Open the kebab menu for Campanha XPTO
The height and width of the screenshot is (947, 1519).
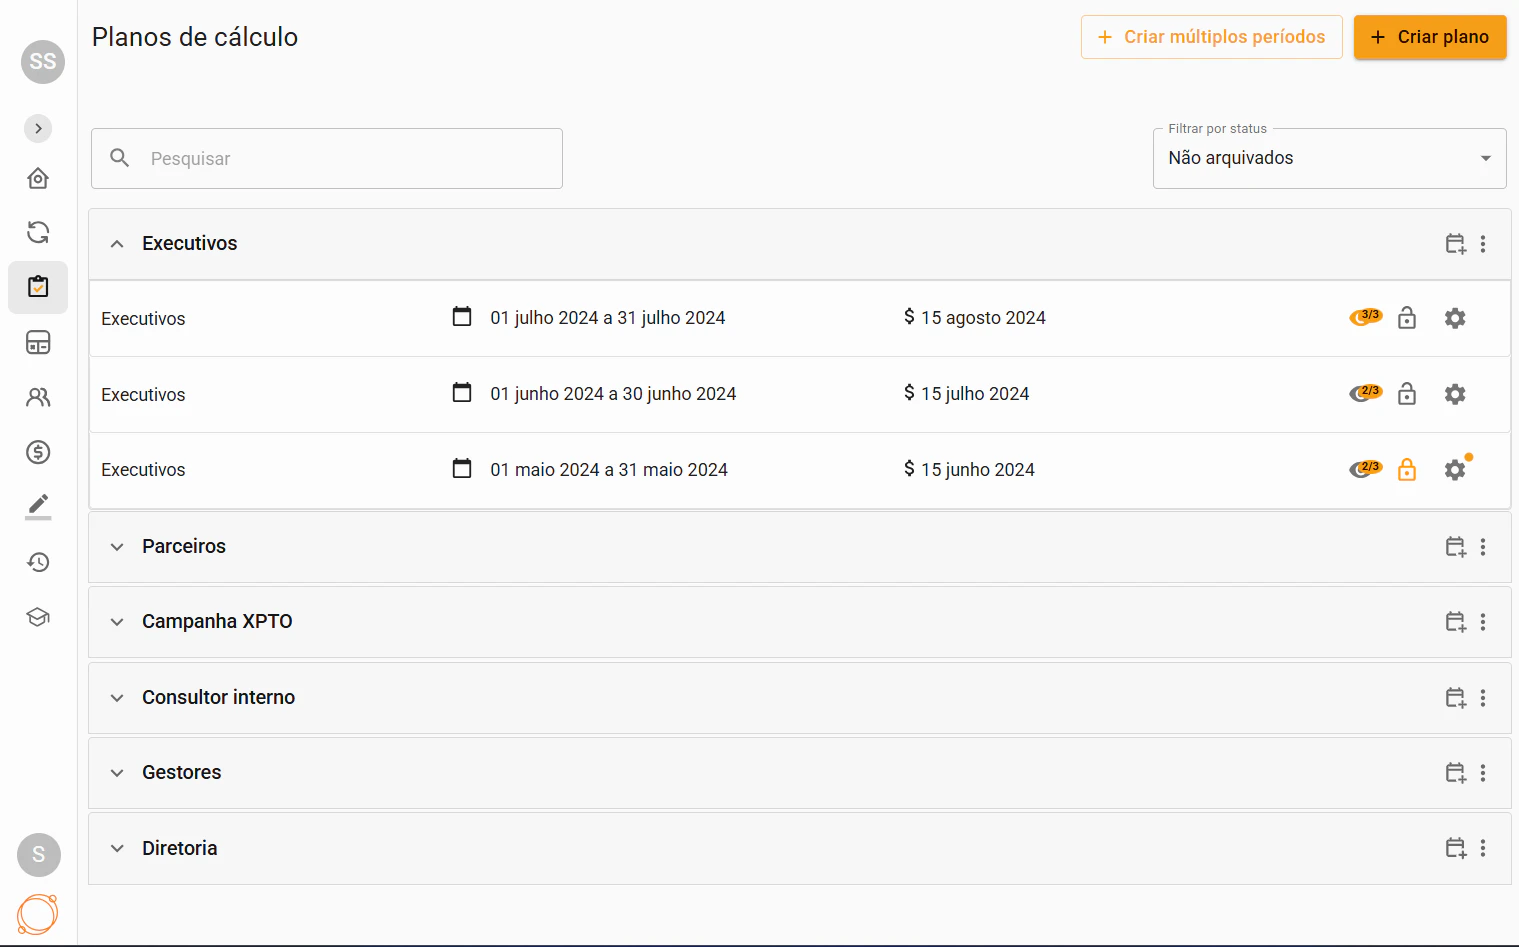click(x=1483, y=622)
